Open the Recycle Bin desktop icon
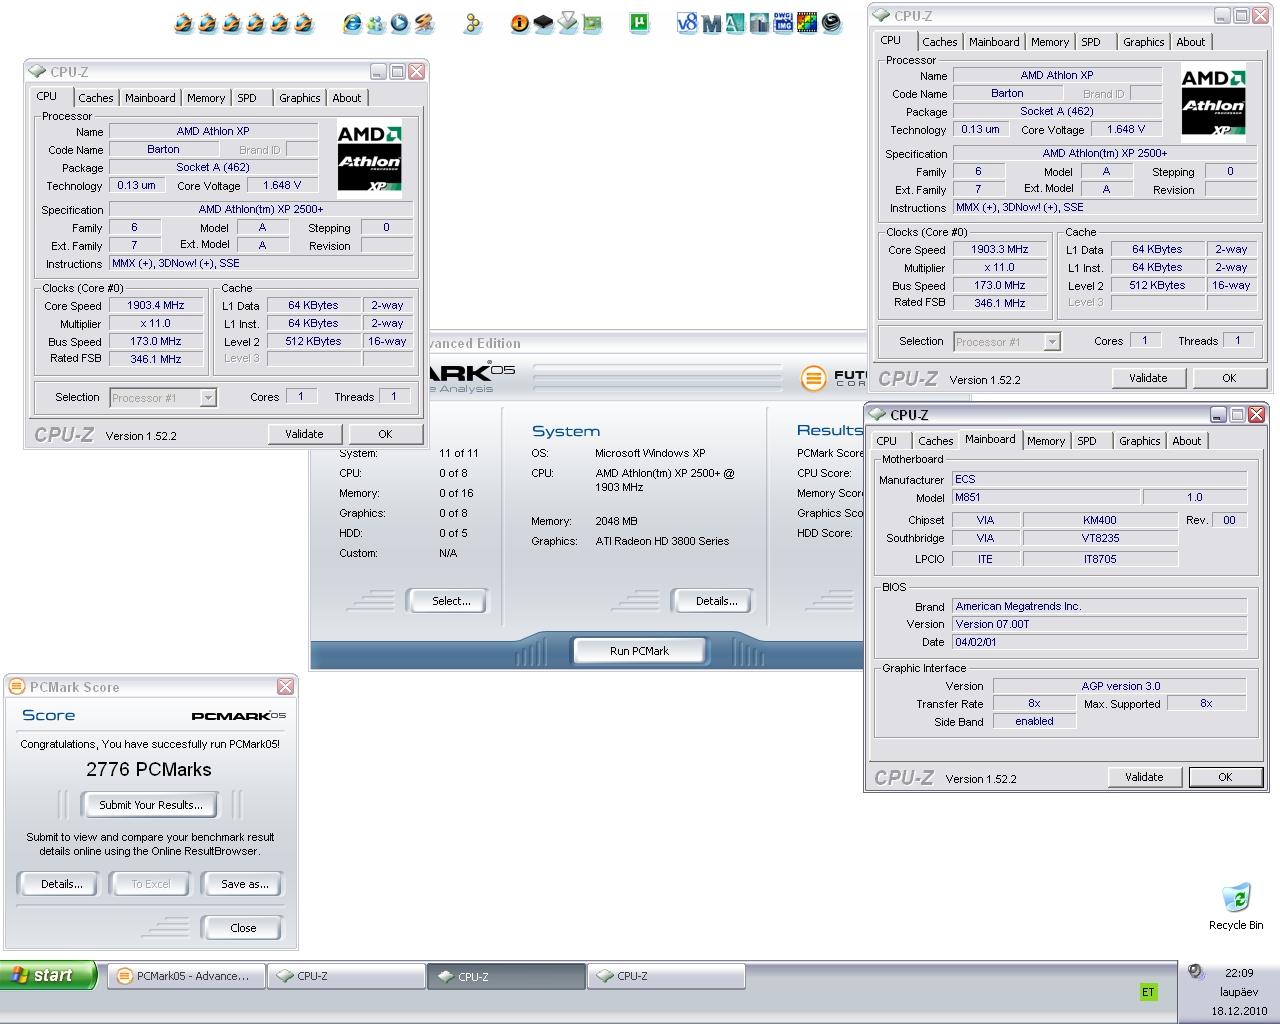Image resolution: width=1280 pixels, height=1024 pixels. (1236, 907)
